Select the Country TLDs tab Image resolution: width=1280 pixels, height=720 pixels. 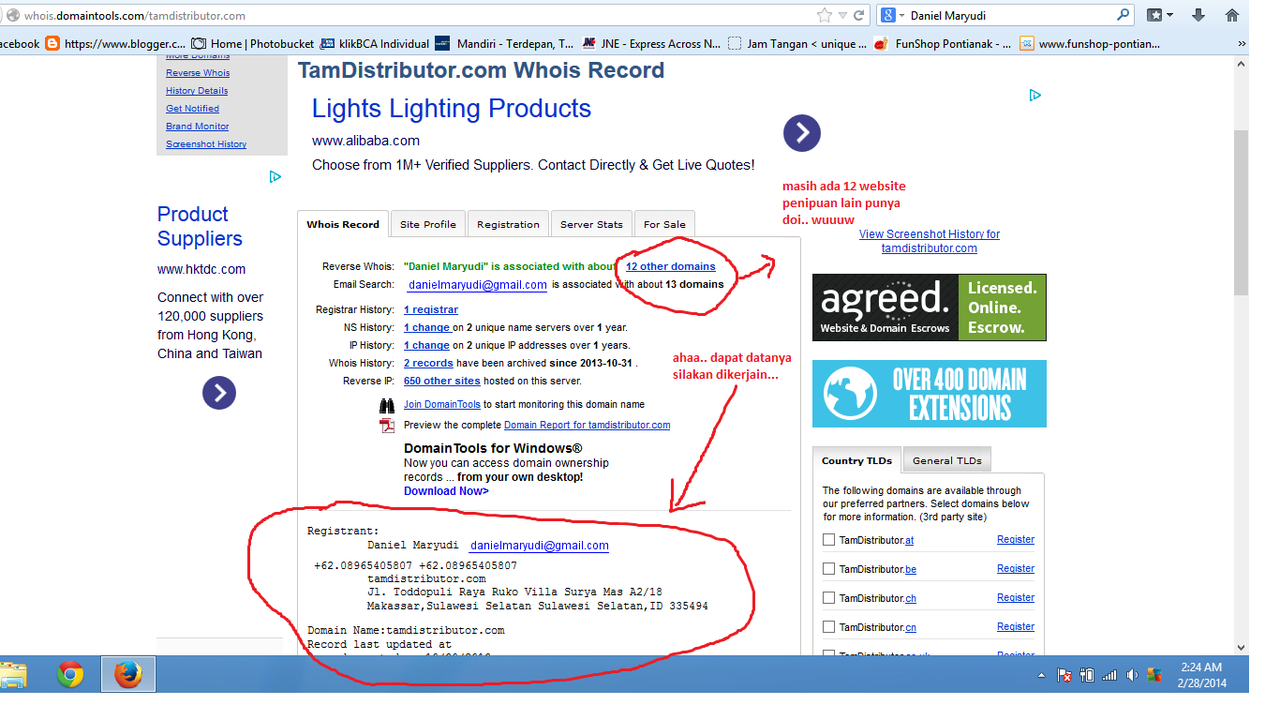click(x=857, y=460)
